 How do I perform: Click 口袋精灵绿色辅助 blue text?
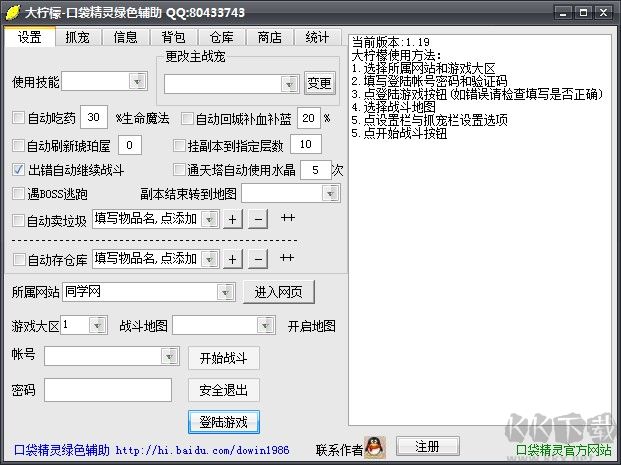(x=62, y=450)
